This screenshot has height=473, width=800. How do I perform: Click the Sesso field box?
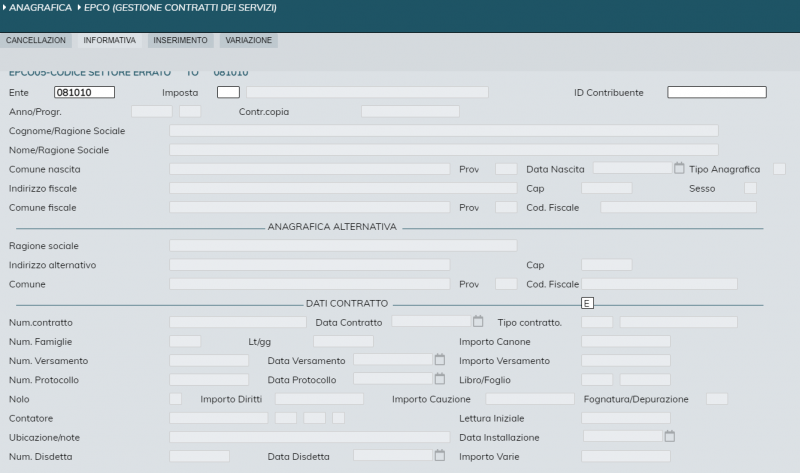coord(750,188)
